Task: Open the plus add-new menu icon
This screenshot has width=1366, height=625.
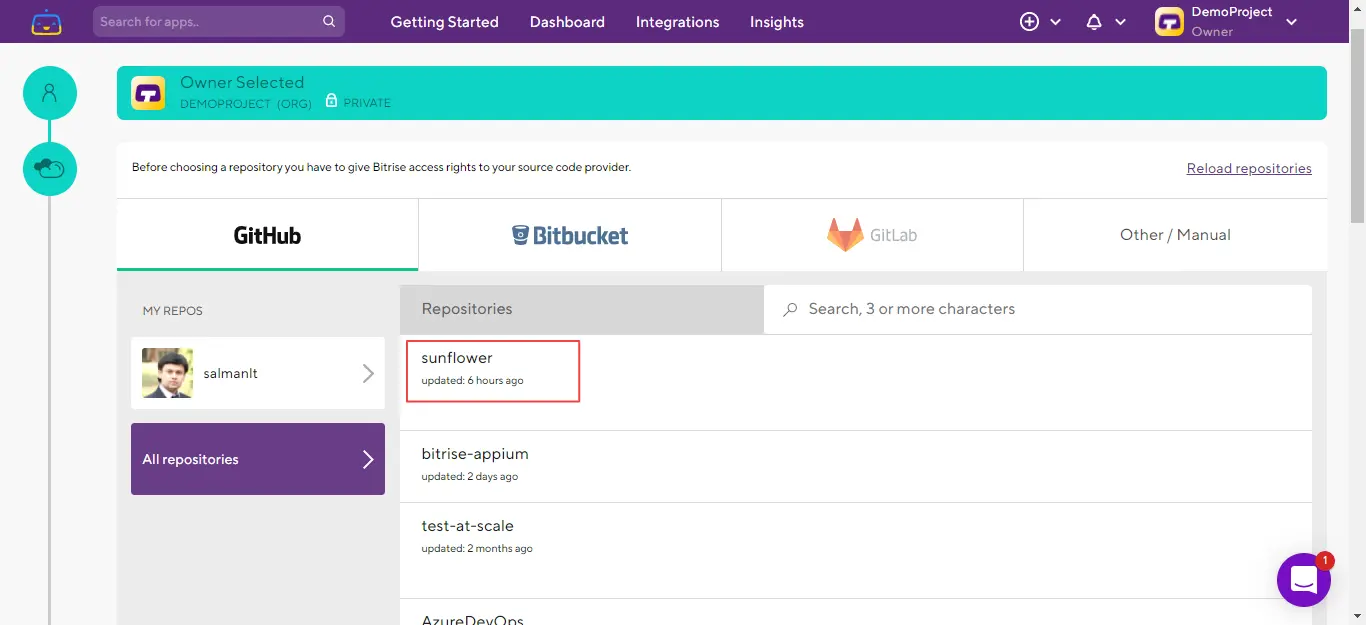Action: tap(1029, 22)
